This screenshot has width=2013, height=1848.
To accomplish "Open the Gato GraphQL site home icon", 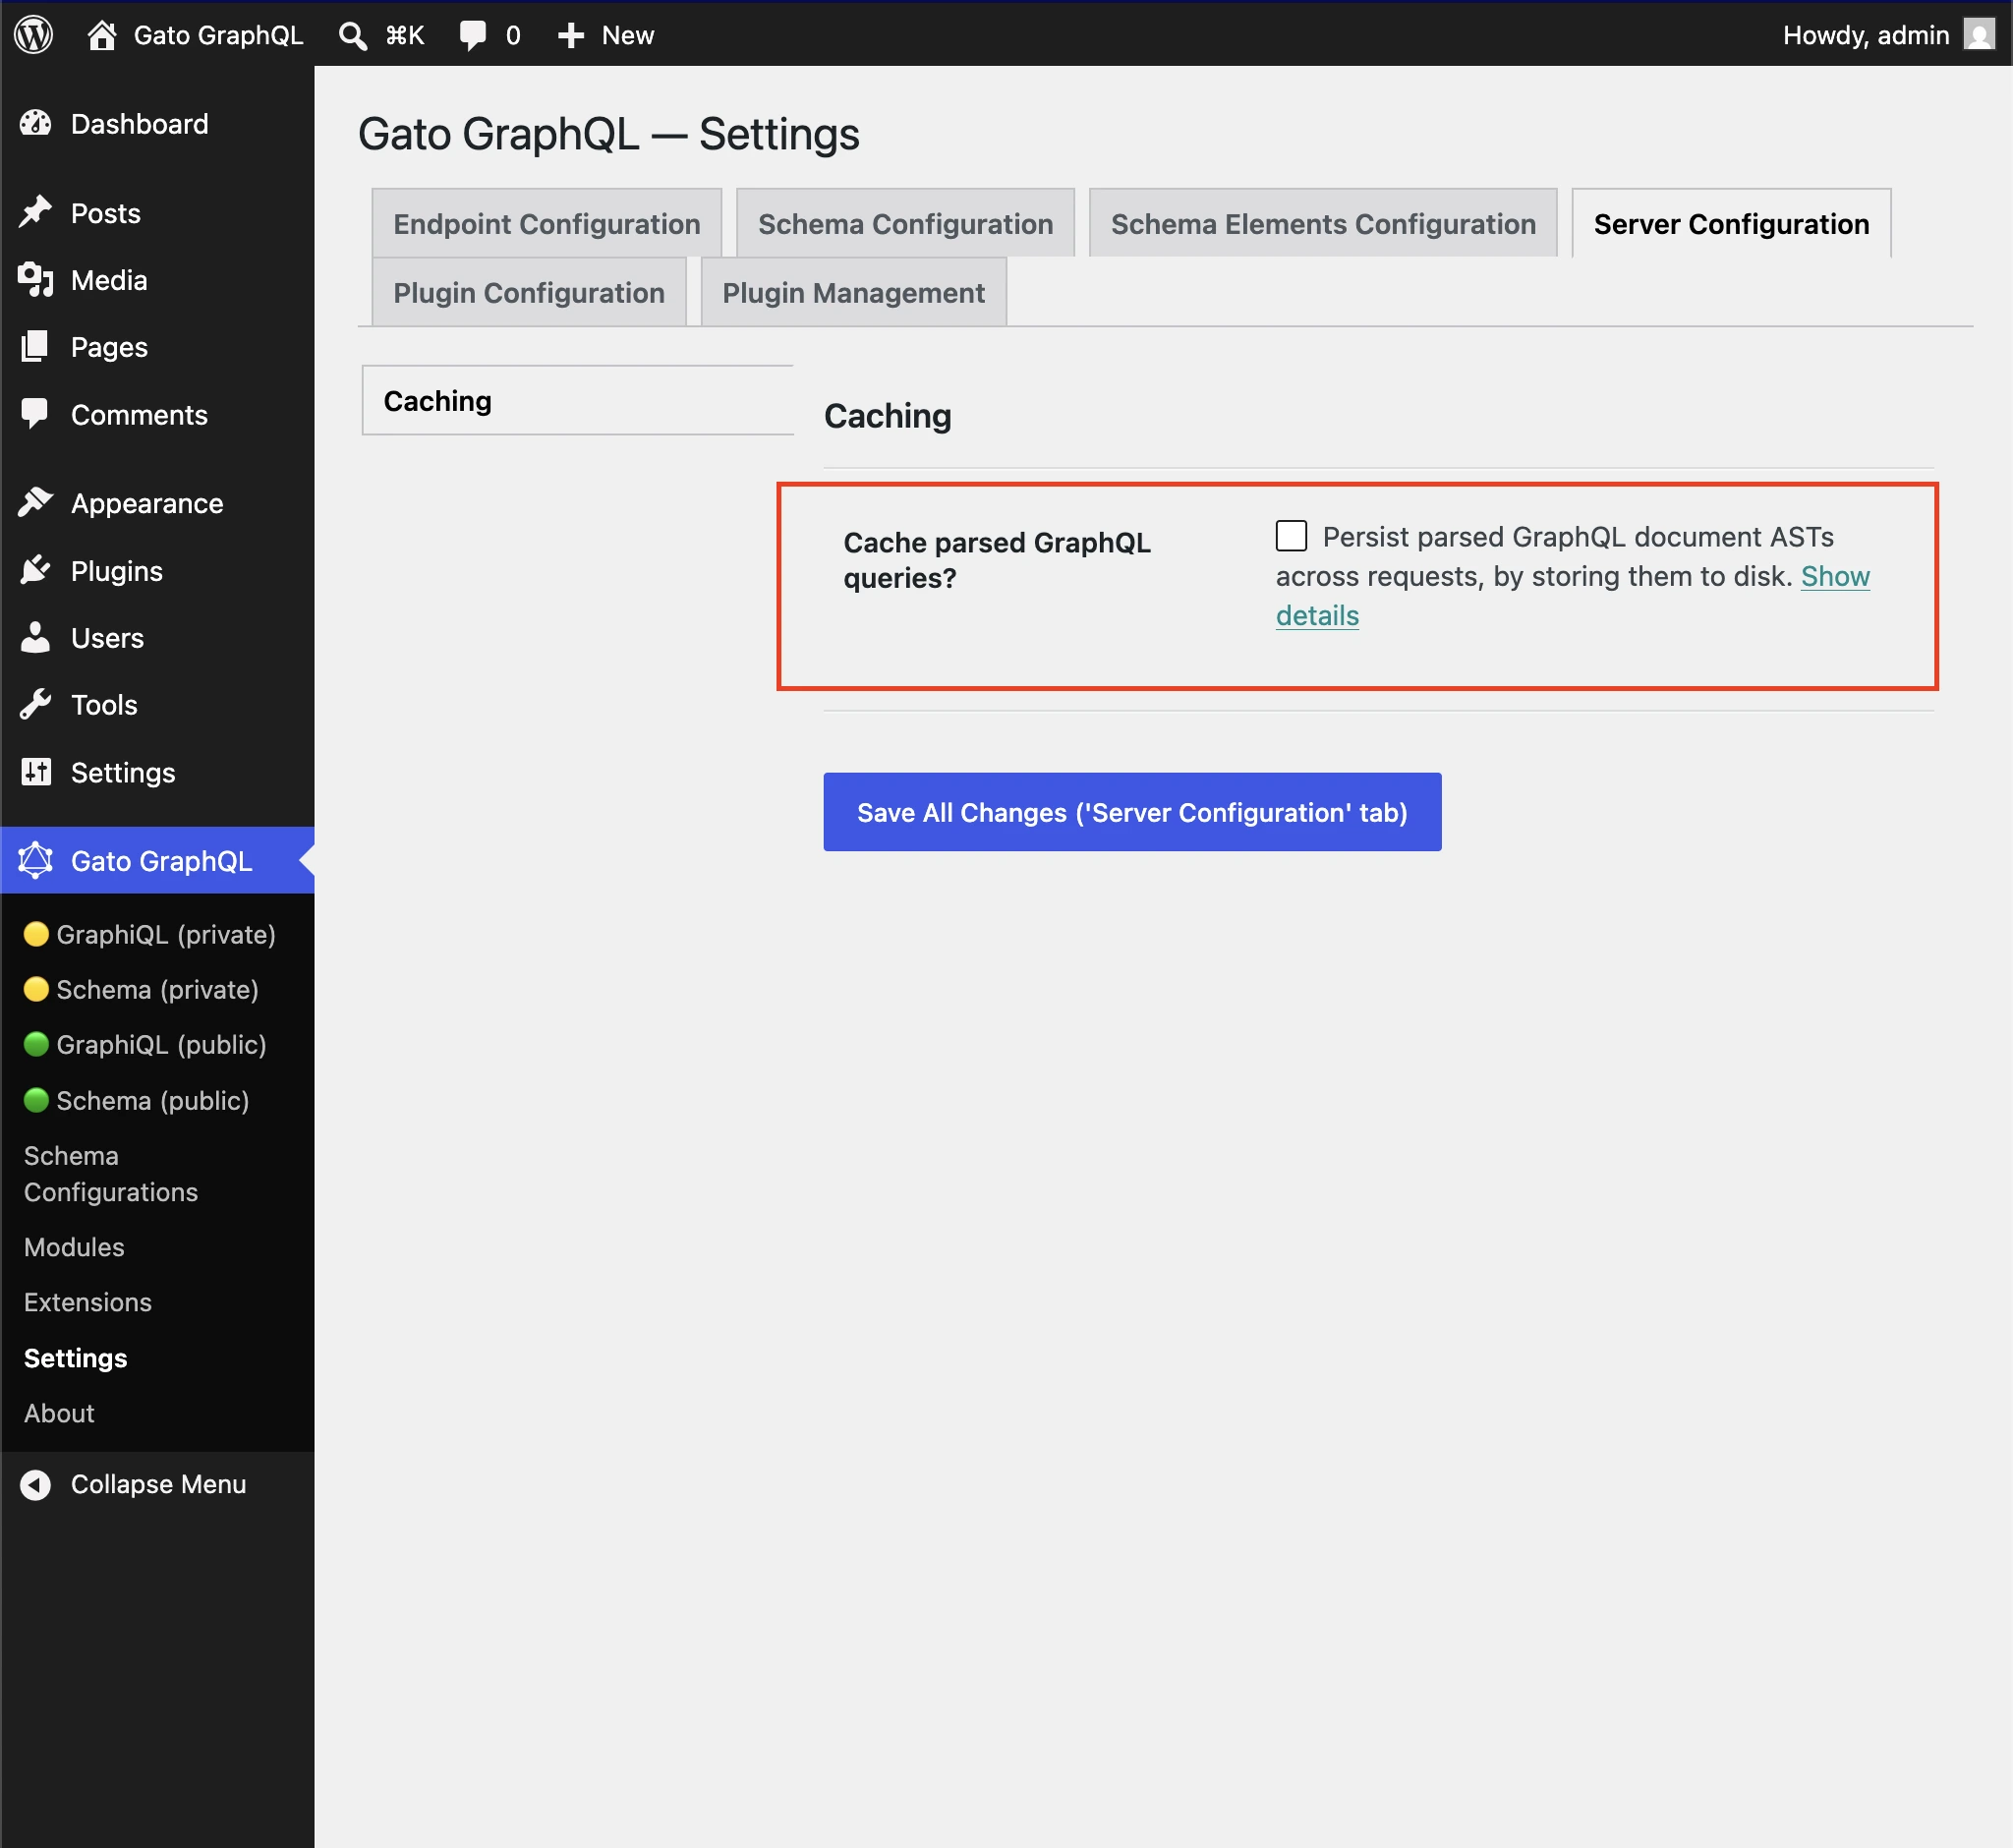I will (101, 35).
